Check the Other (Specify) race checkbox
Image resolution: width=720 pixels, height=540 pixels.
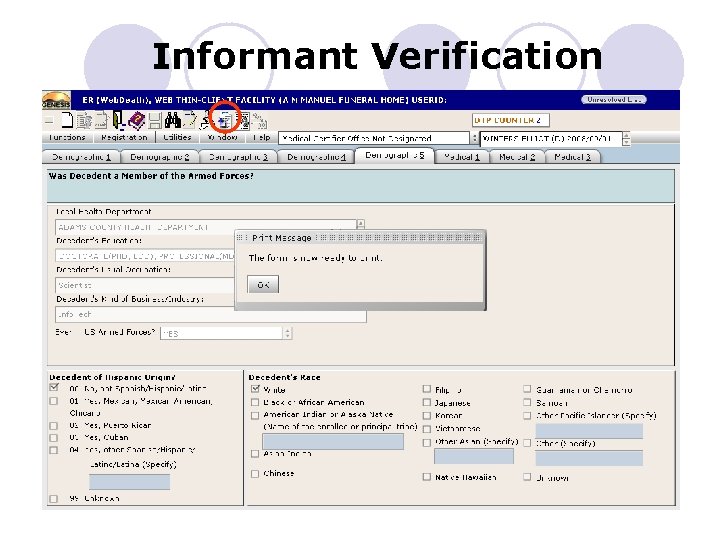[527, 443]
